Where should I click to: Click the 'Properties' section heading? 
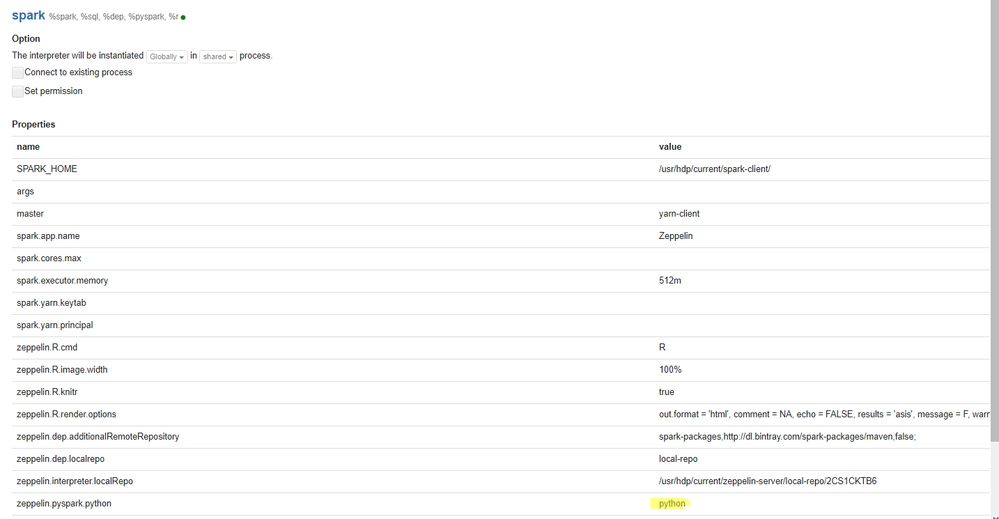click(x=33, y=124)
